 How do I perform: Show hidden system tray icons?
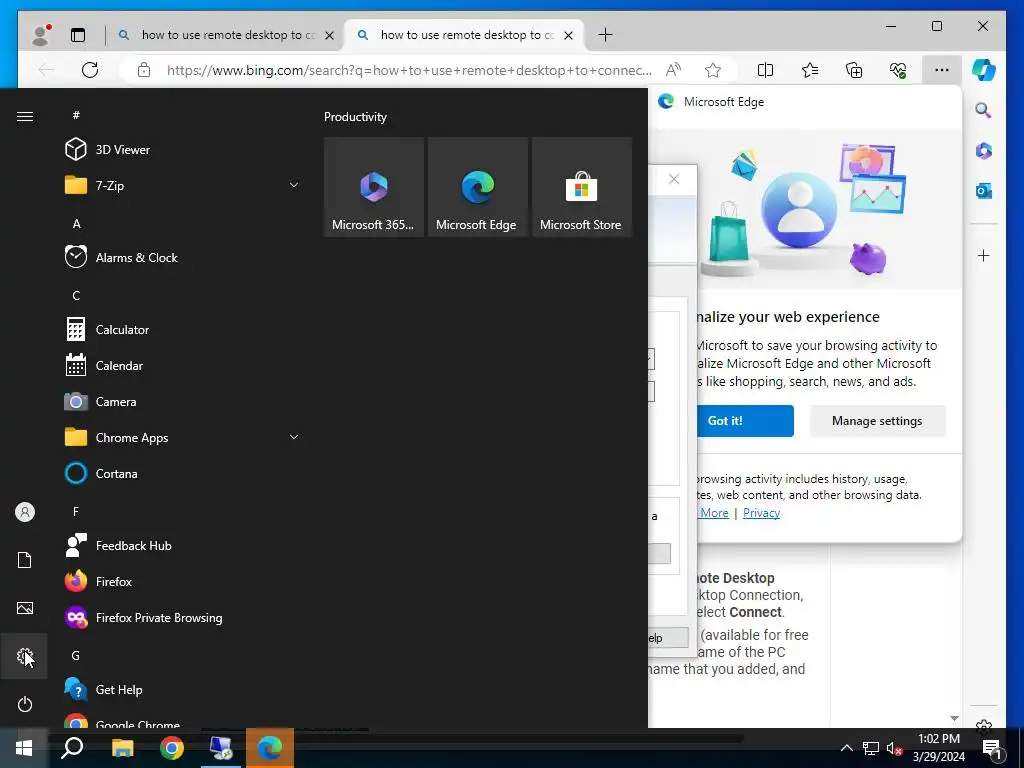846,748
